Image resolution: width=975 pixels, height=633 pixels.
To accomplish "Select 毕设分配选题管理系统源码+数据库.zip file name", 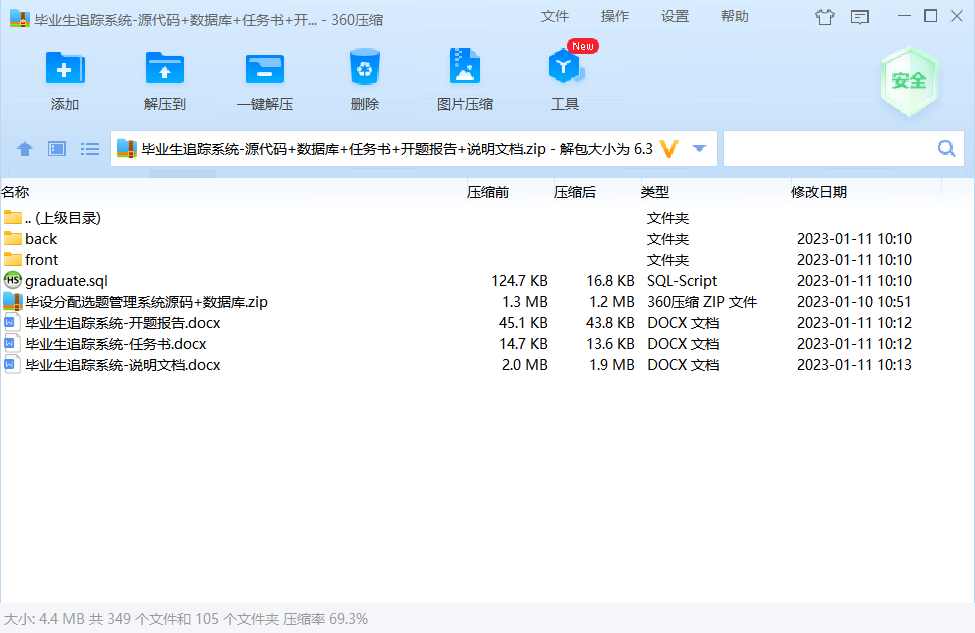I will point(147,302).
